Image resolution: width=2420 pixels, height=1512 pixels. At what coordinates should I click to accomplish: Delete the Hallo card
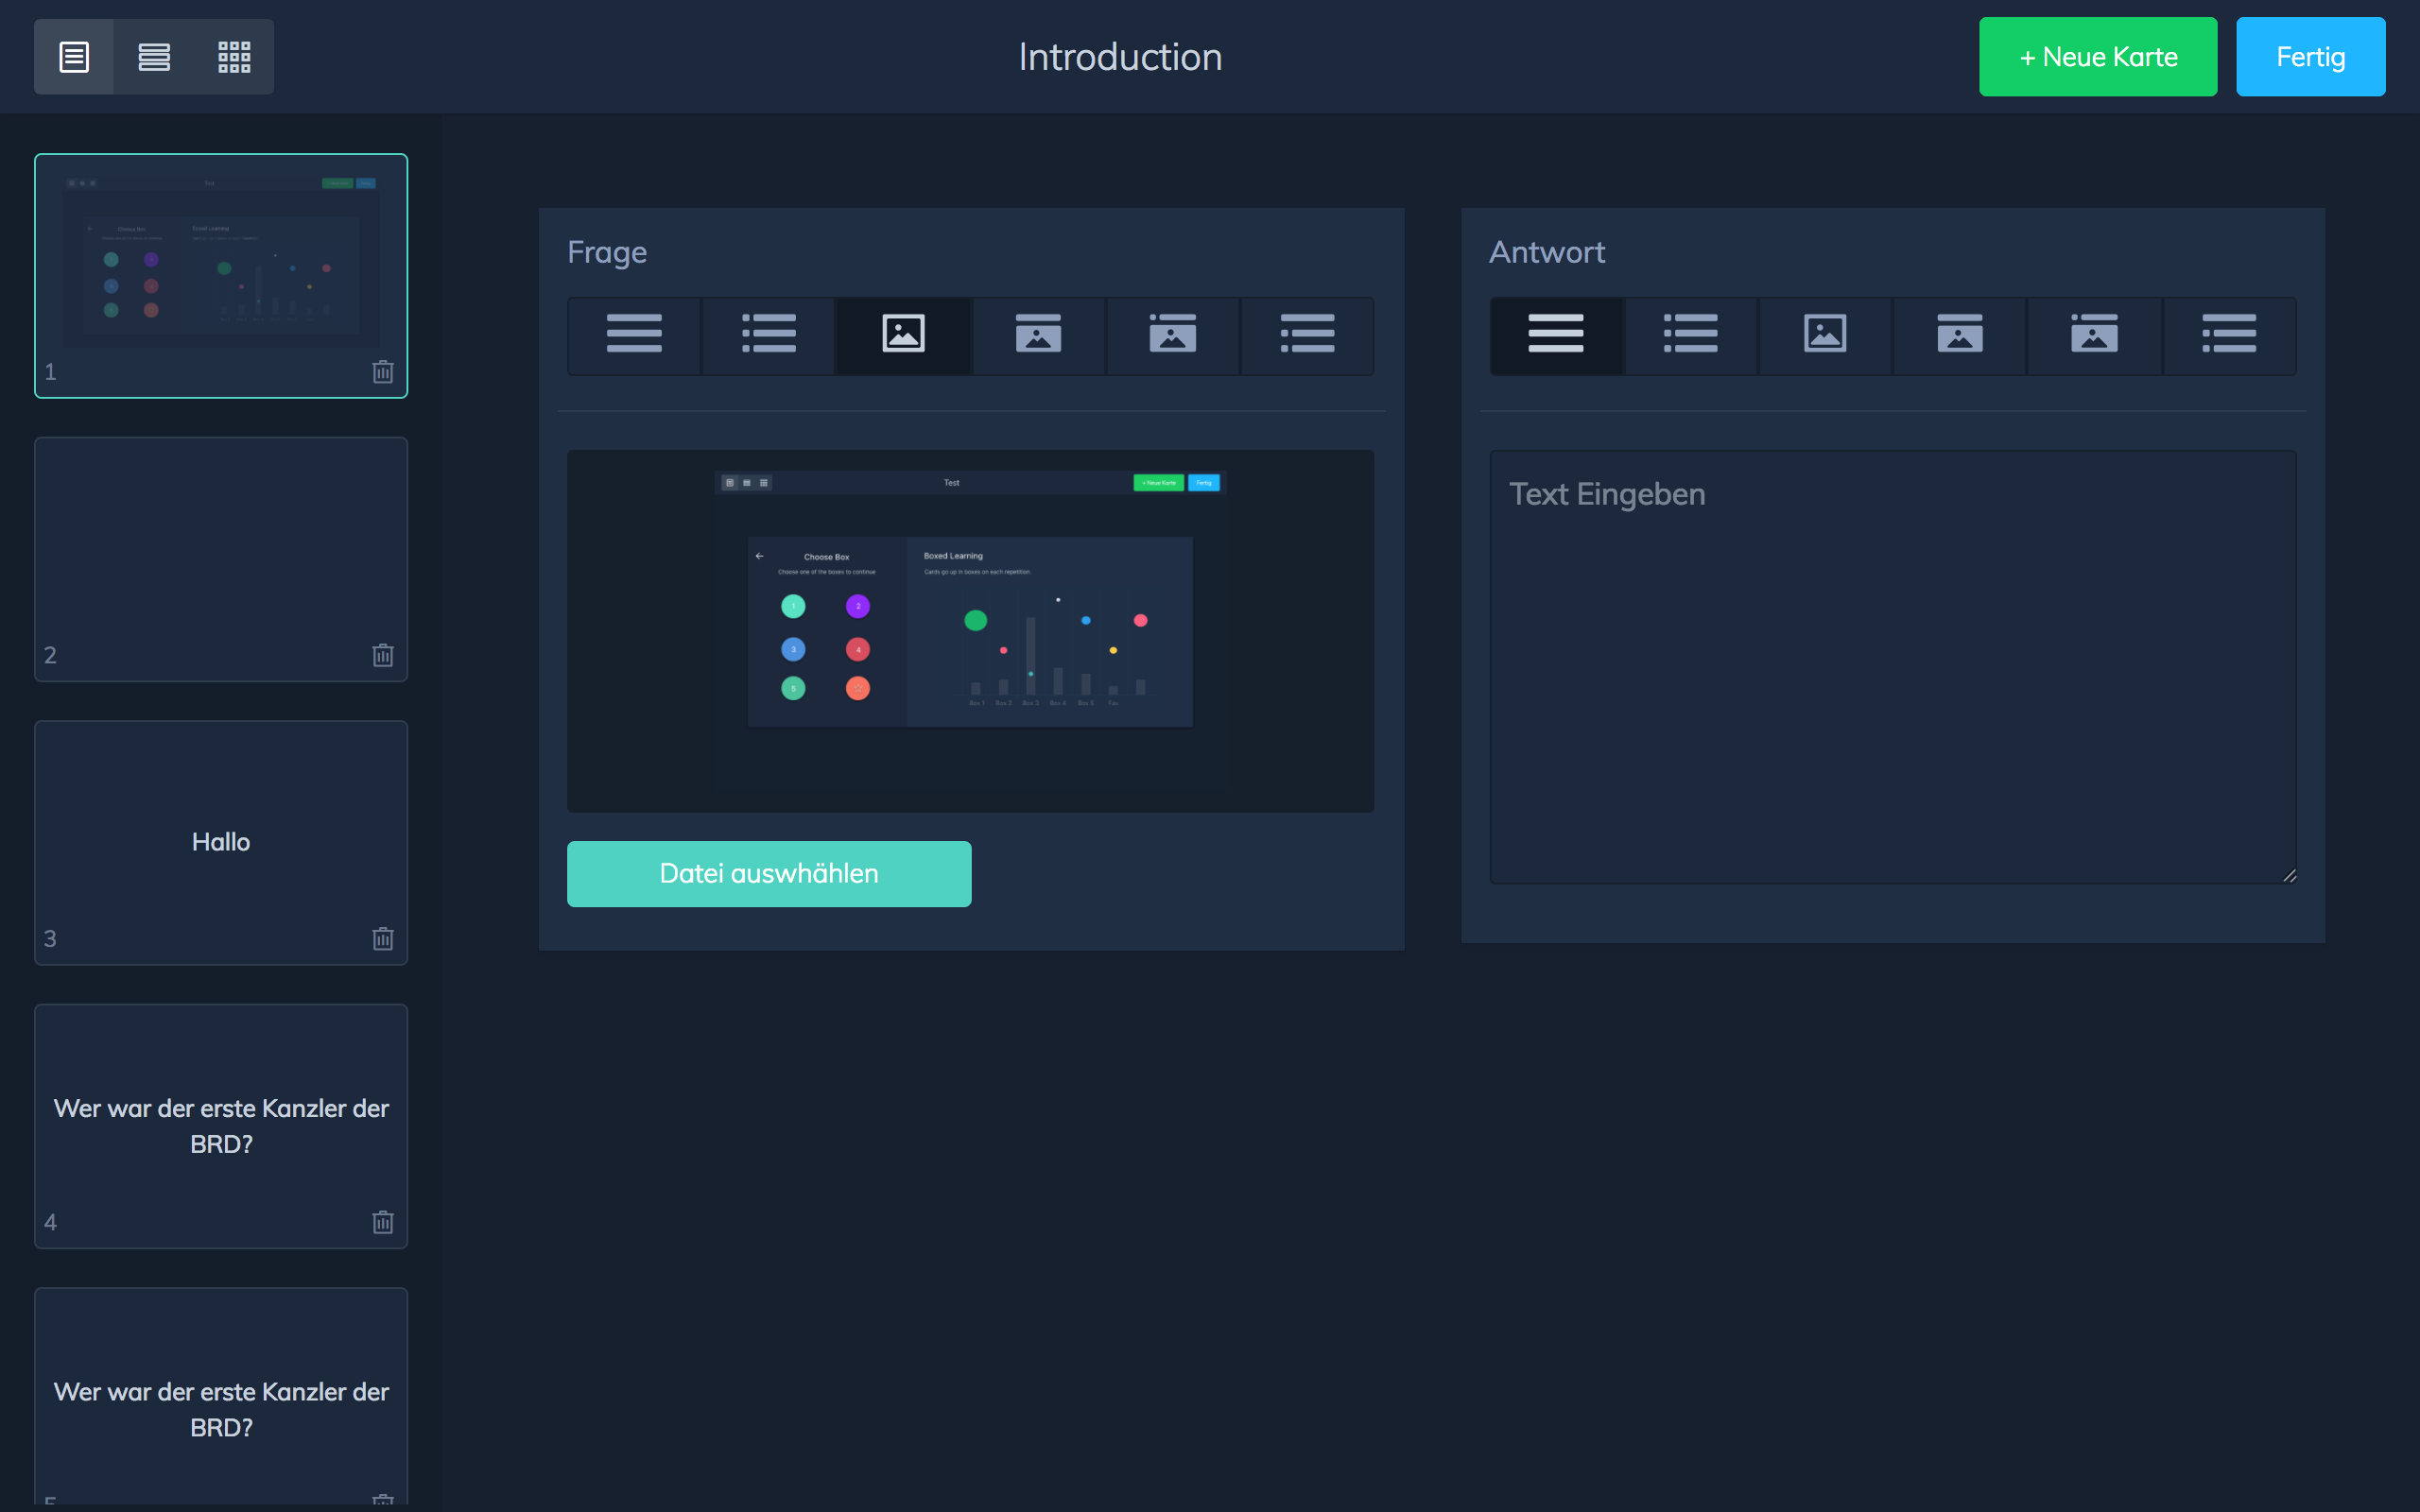tap(383, 938)
